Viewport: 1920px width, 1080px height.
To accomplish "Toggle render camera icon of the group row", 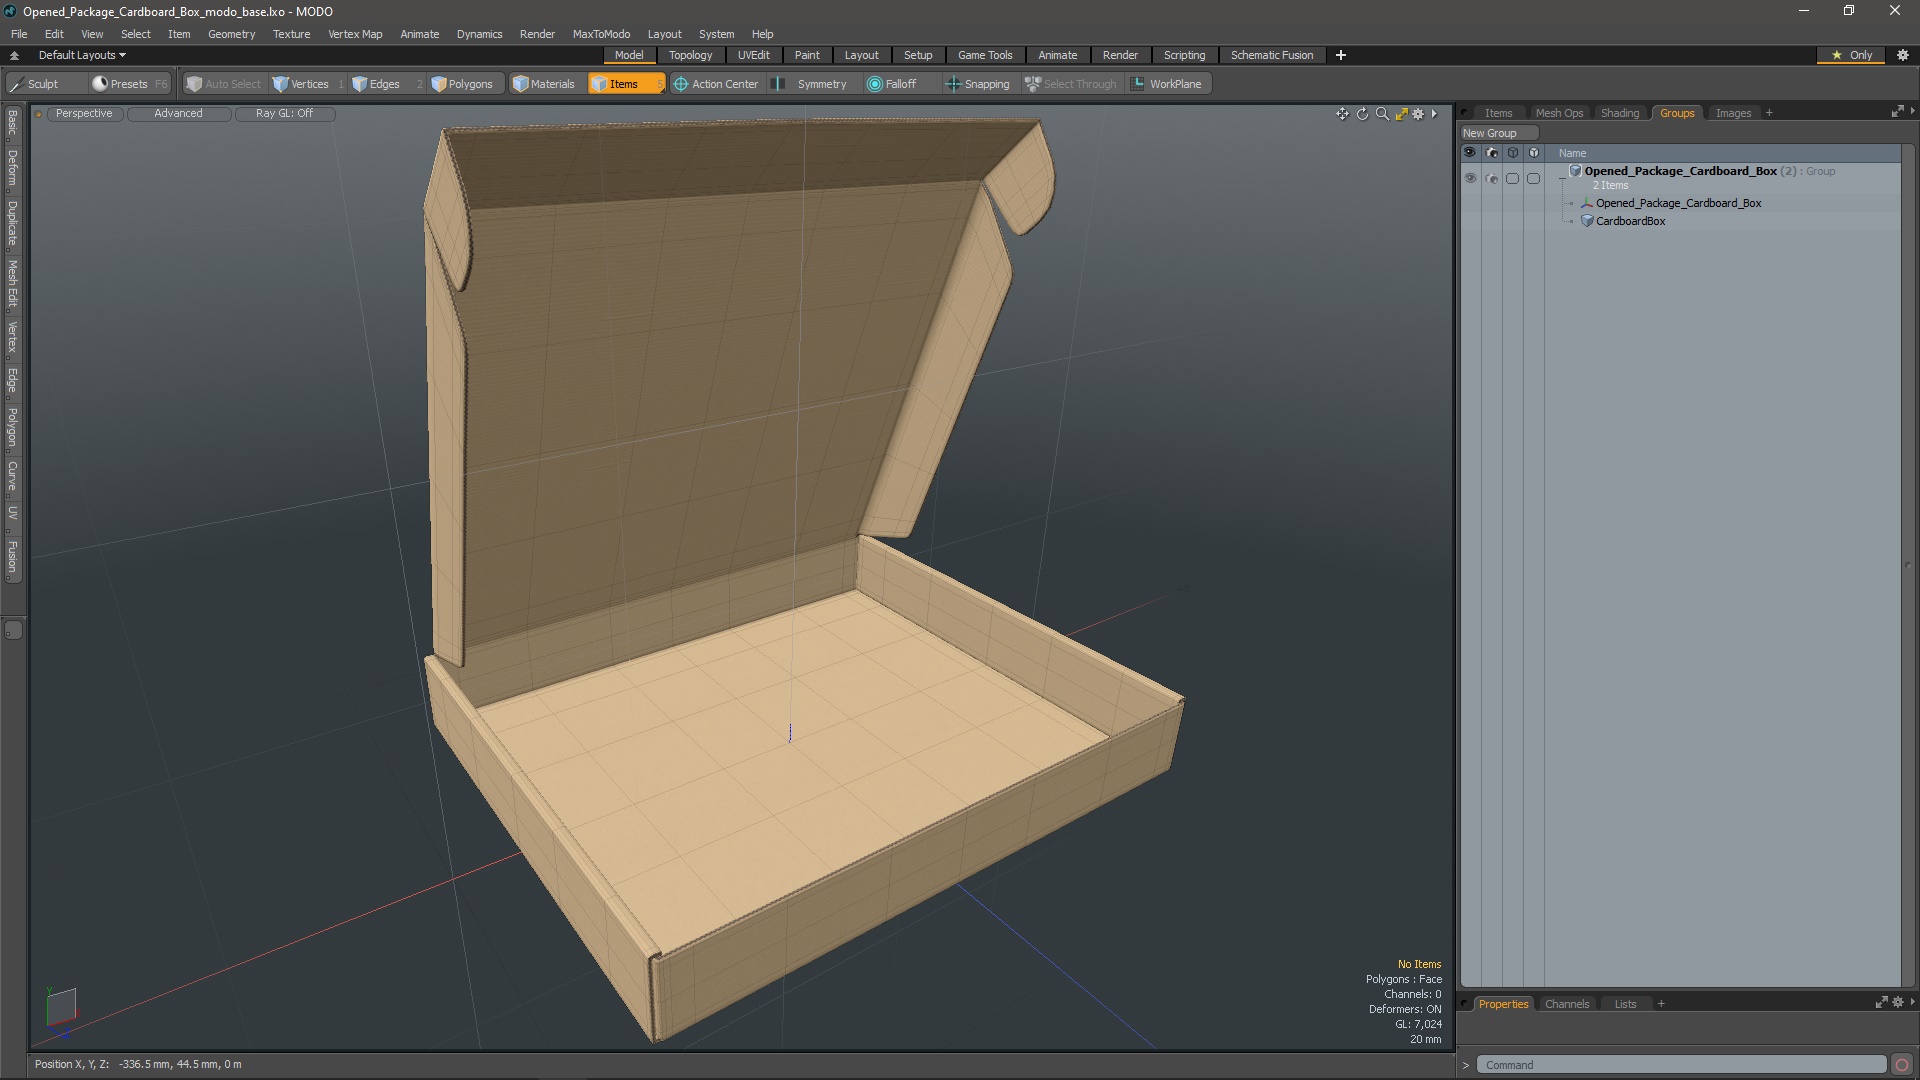I will [1492, 178].
